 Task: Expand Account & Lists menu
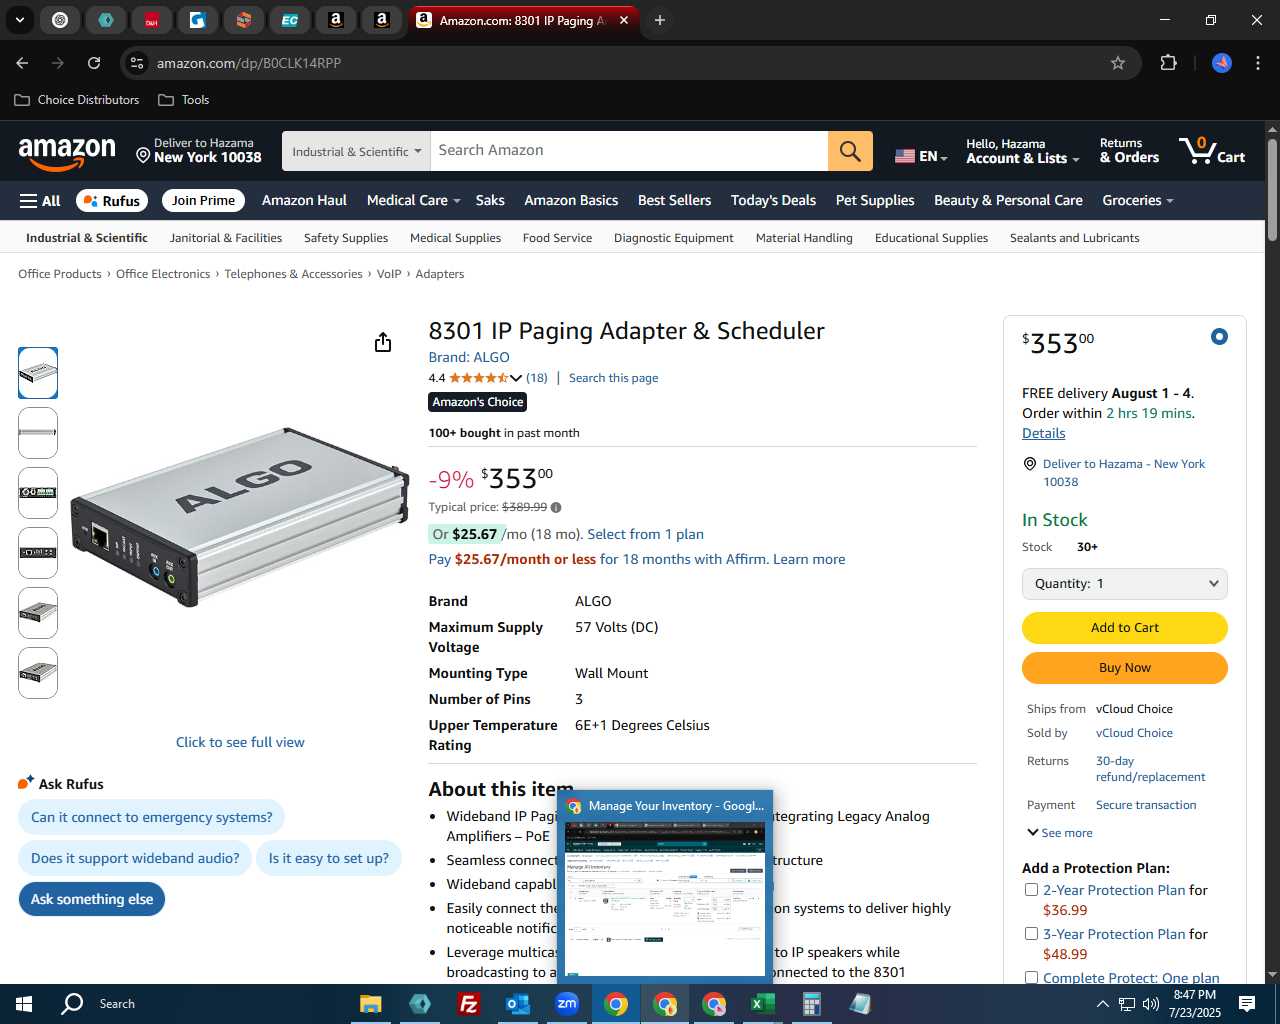1023,151
